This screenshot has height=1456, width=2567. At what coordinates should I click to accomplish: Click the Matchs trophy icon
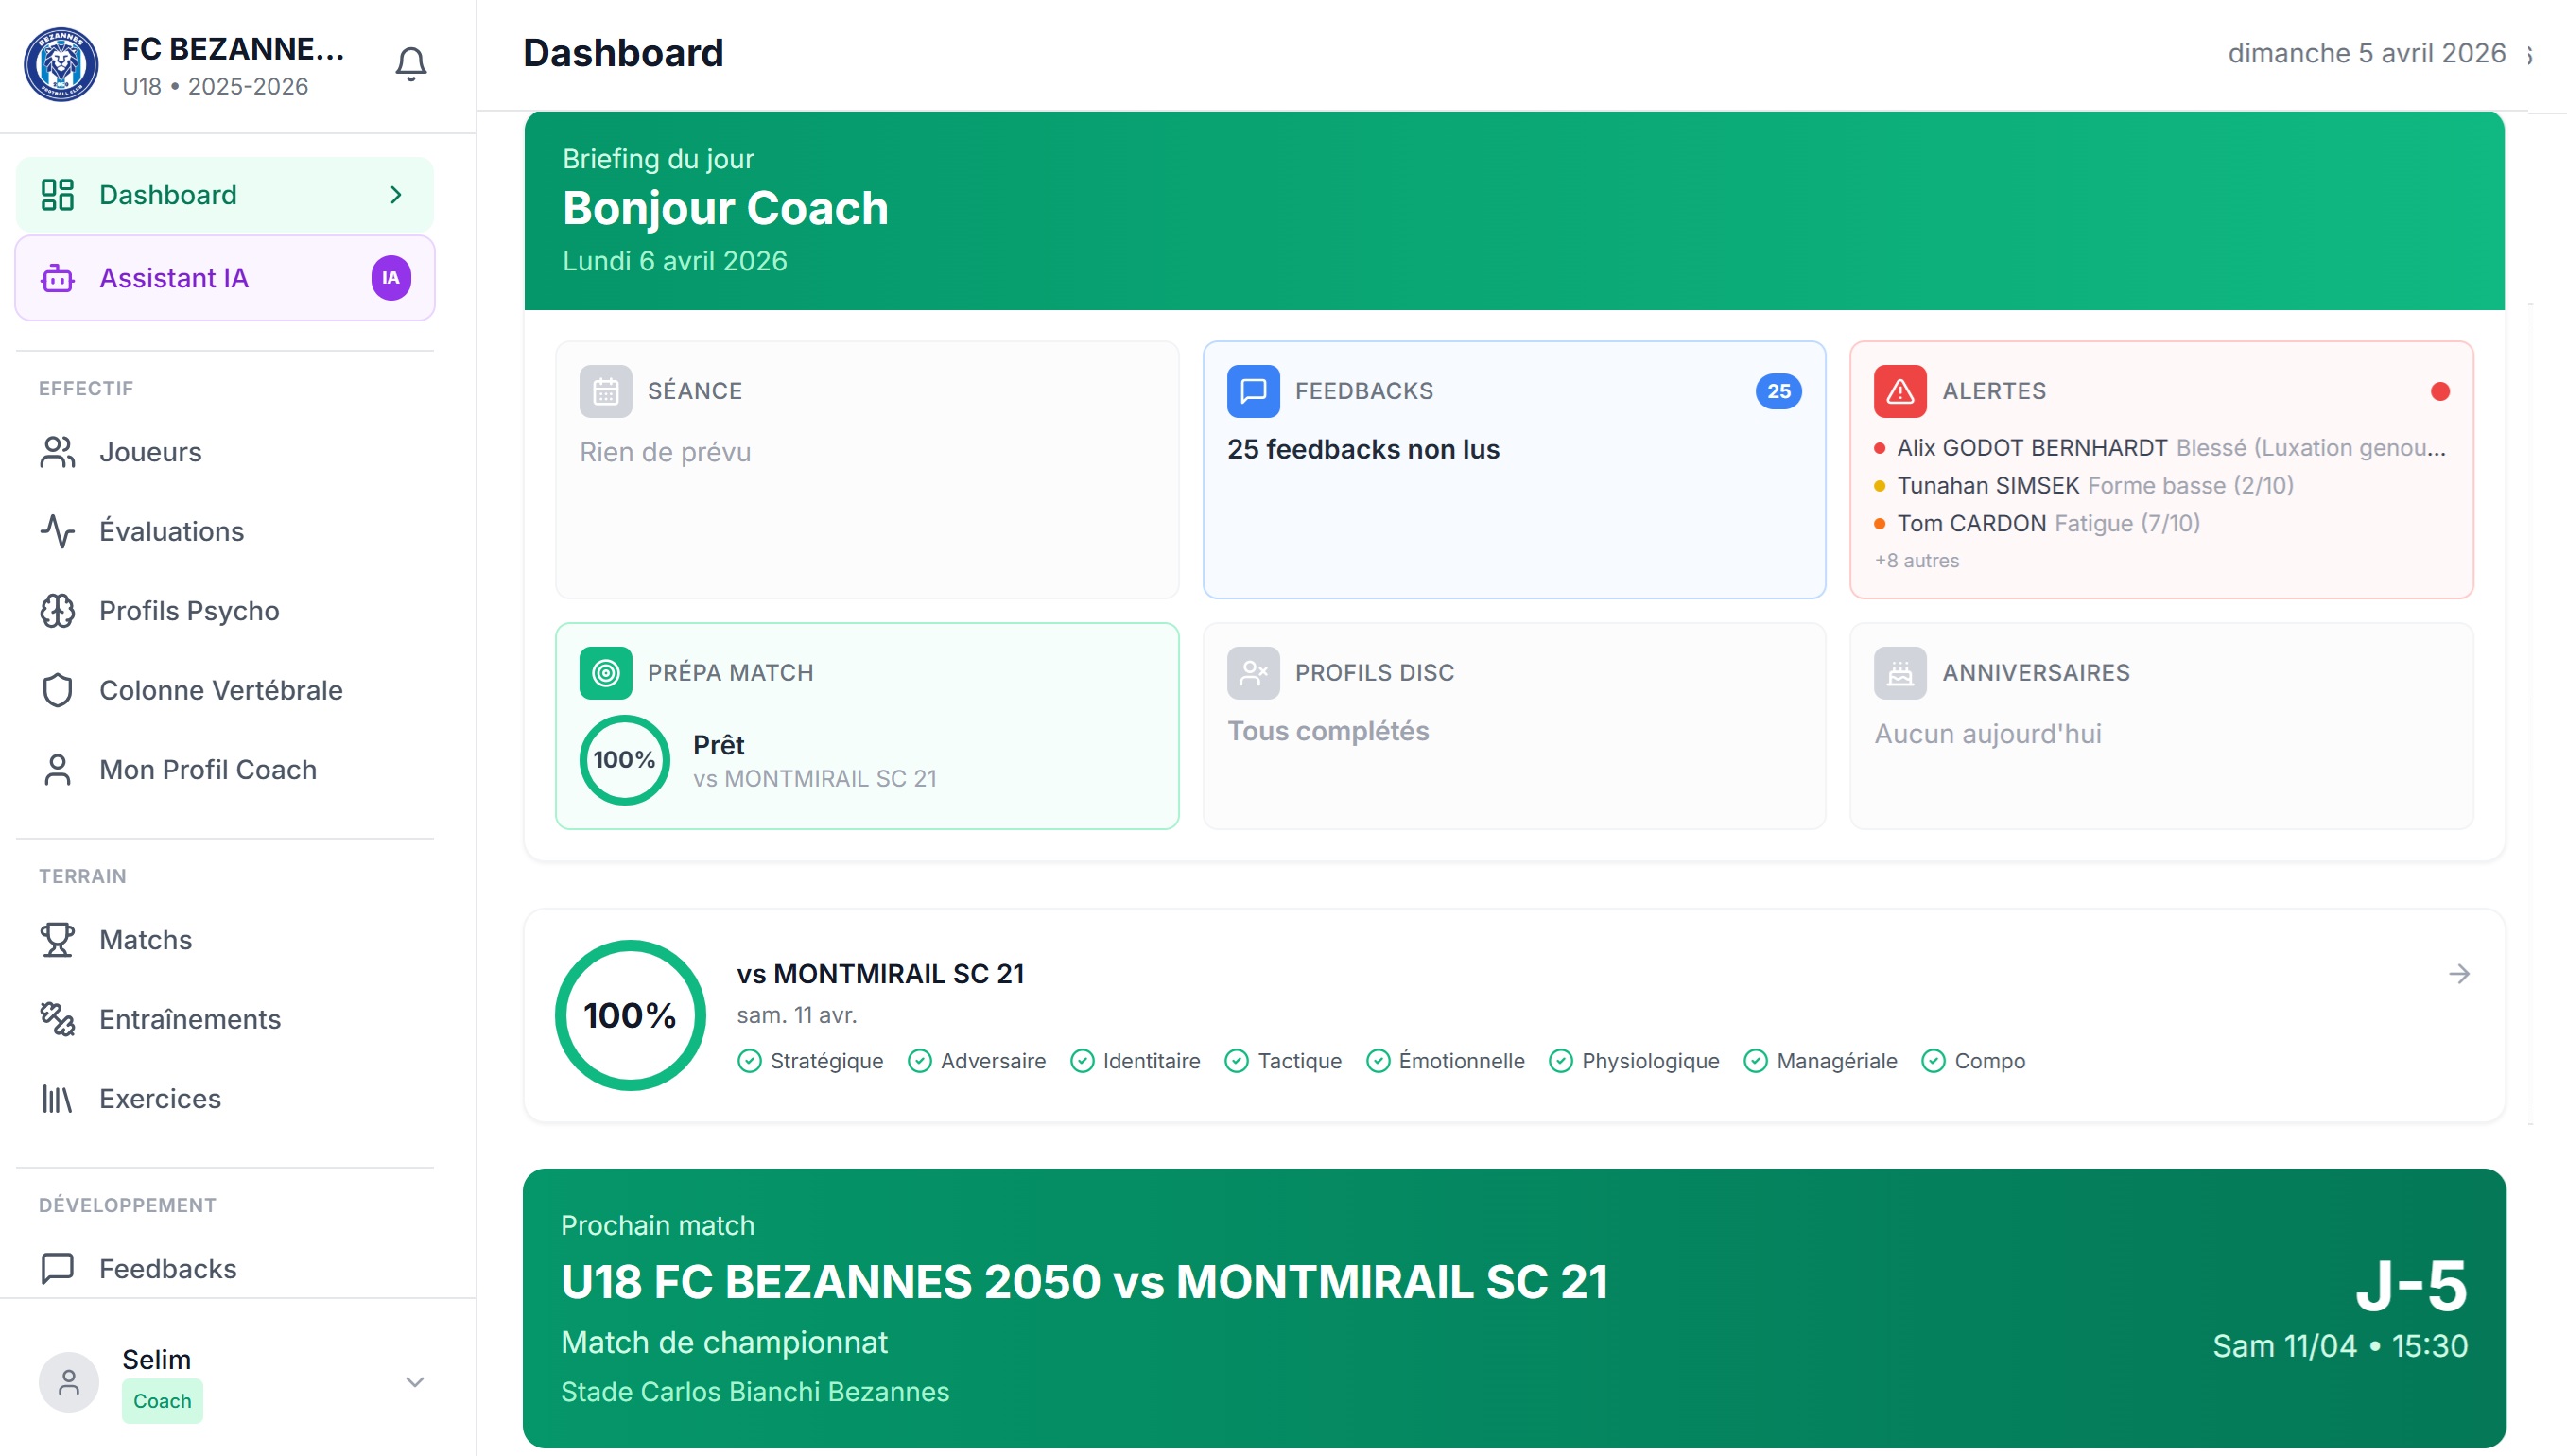(57, 940)
